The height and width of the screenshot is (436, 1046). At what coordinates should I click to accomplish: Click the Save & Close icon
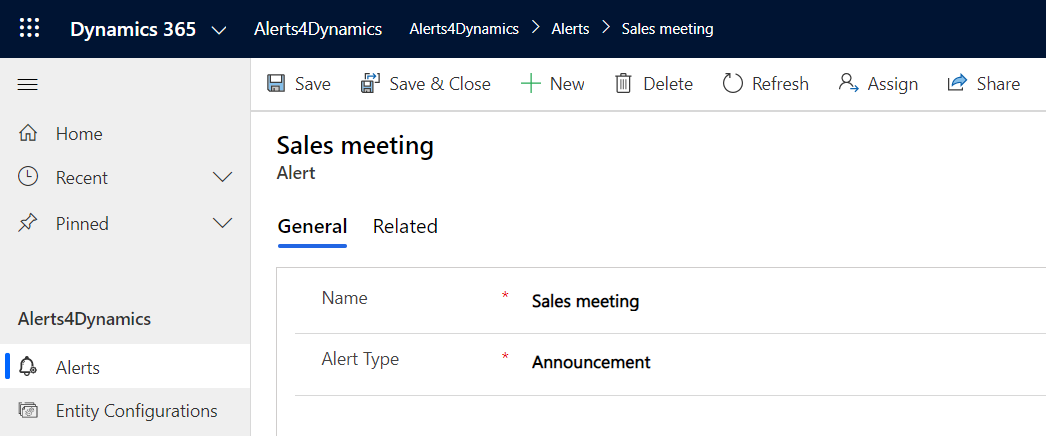click(x=370, y=84)
